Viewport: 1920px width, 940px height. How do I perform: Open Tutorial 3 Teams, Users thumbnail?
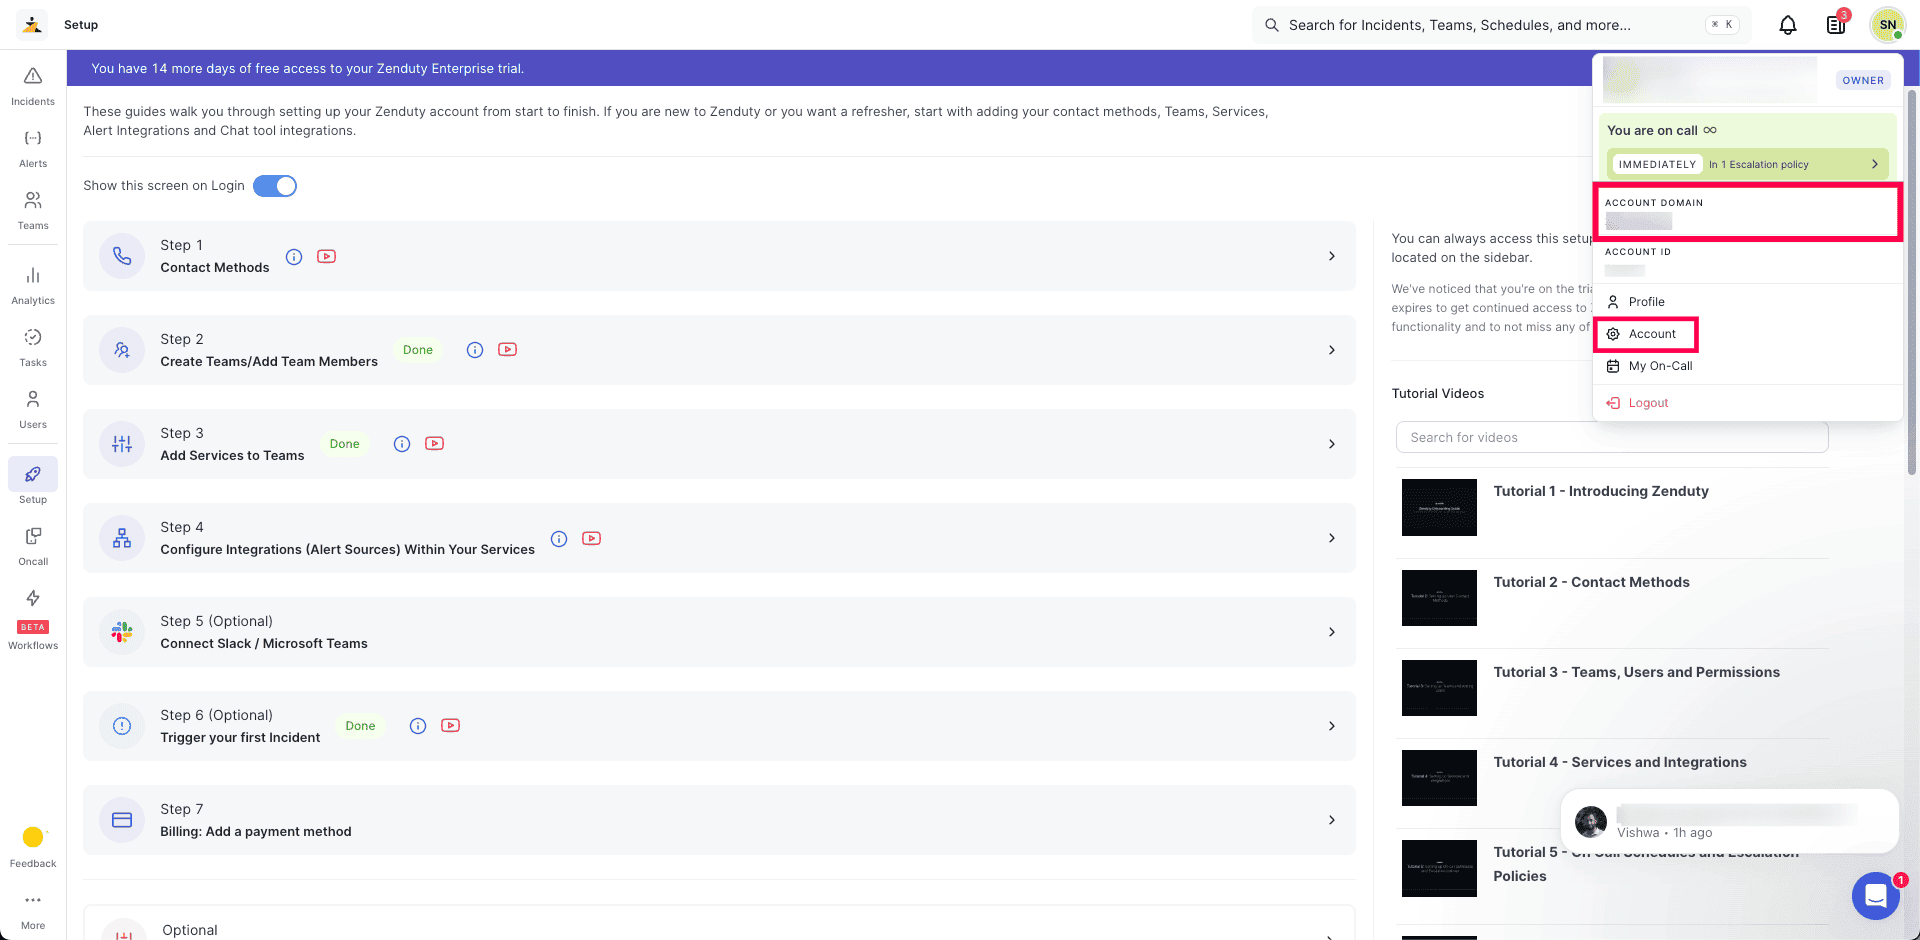[1439, 688]
